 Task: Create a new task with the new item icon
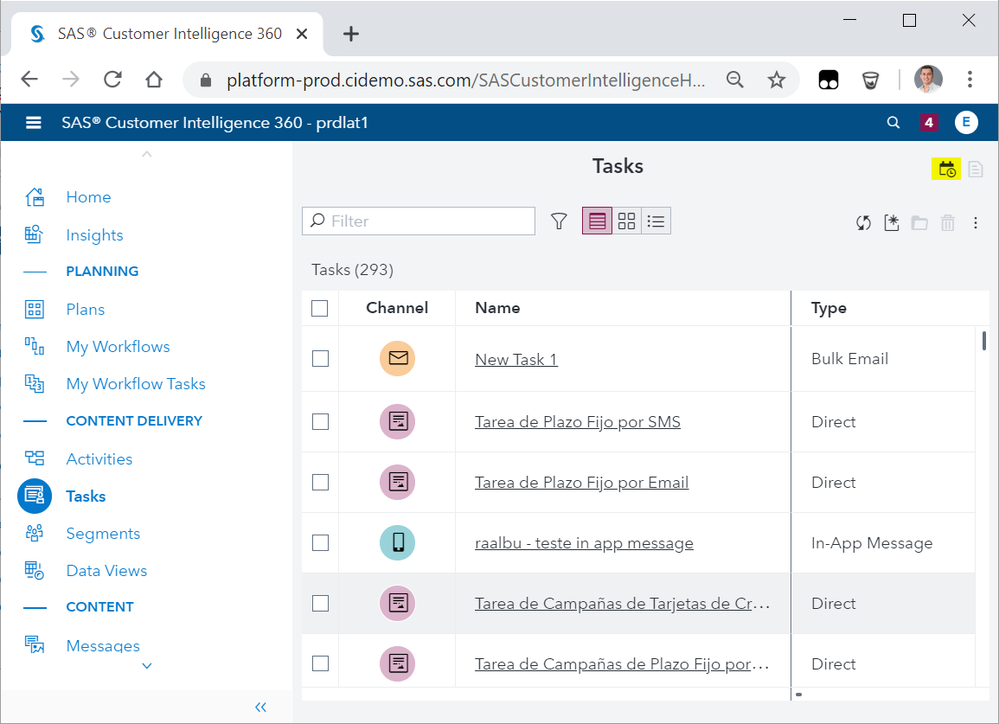(892, 223)
